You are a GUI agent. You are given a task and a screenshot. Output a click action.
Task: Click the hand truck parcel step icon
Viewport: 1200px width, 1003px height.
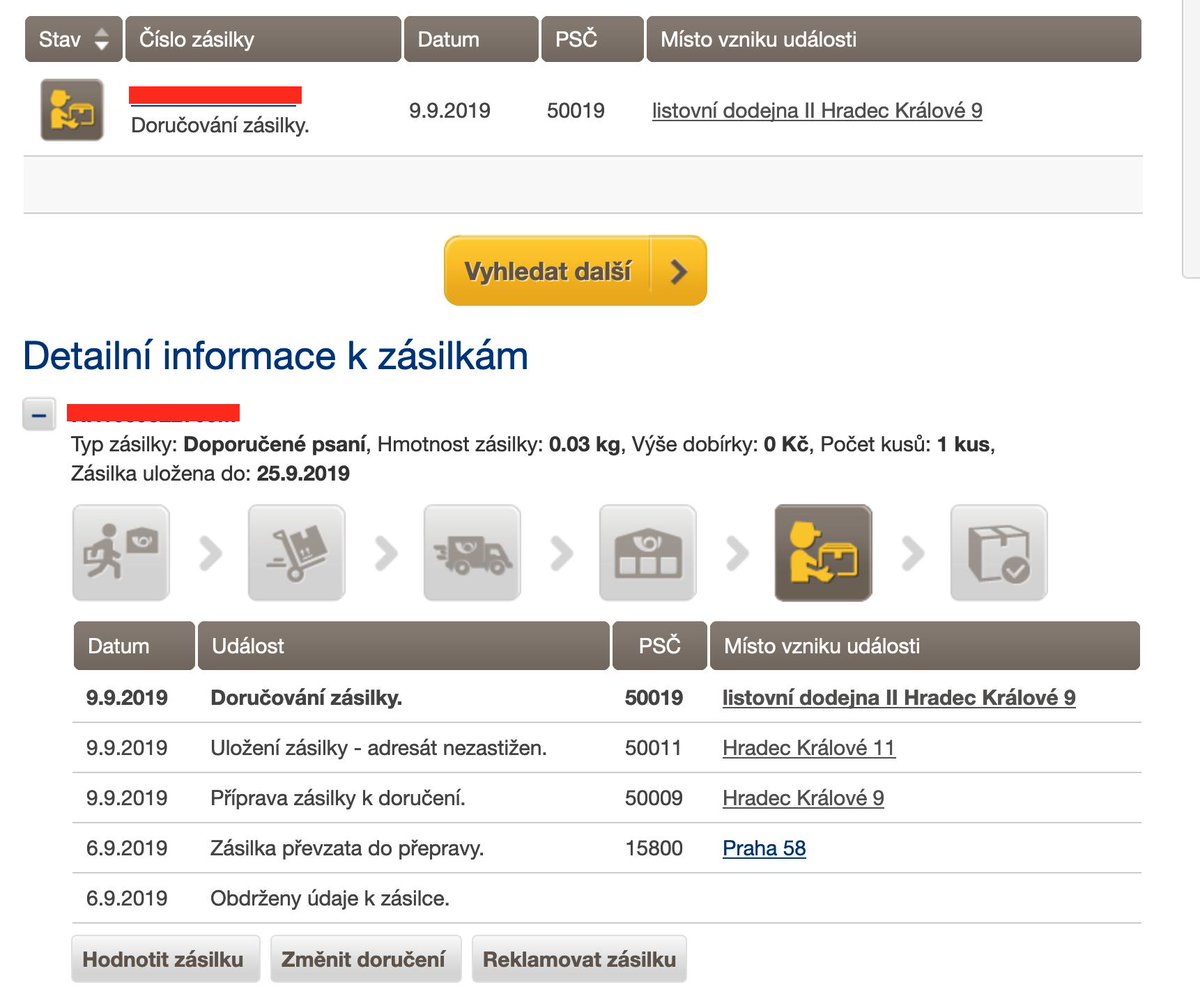297,552
